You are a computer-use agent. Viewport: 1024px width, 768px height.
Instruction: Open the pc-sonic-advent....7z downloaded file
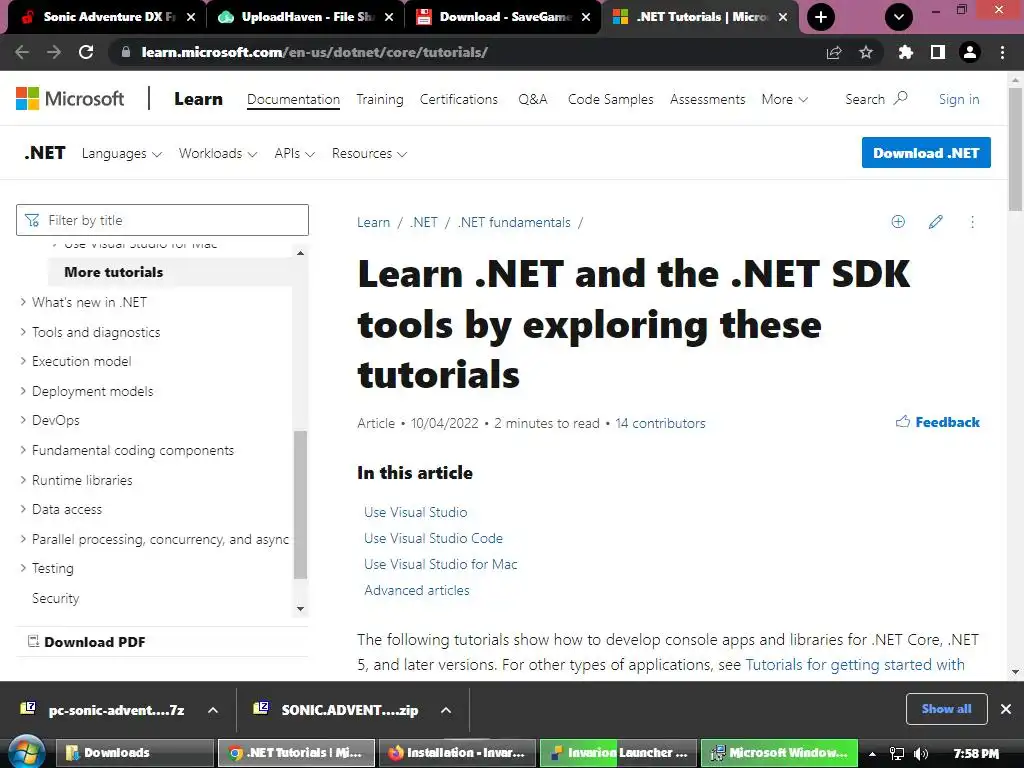(103, 710)
